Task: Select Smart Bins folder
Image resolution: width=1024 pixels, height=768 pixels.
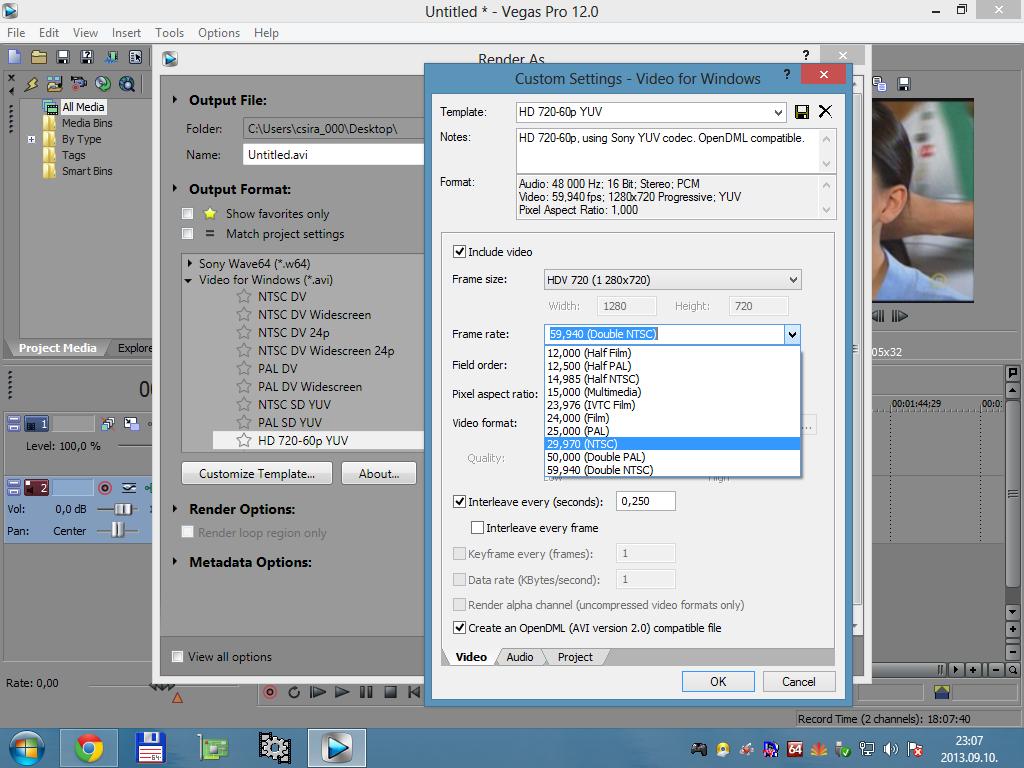Action: (x=86, y=171)
